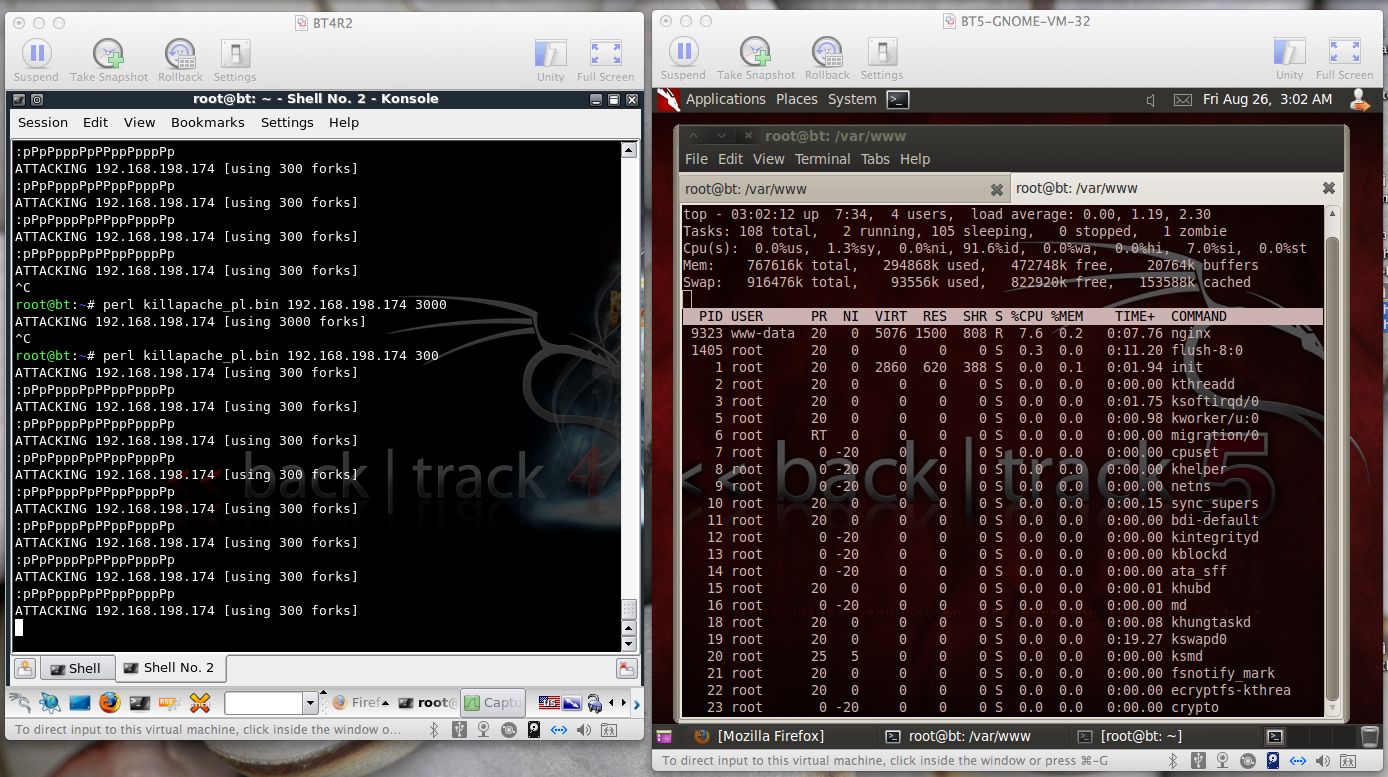The width and height of the screenshot is (1388, 777).
Task: Click the new session icon beside Konsole tabs
Action: 25,669
